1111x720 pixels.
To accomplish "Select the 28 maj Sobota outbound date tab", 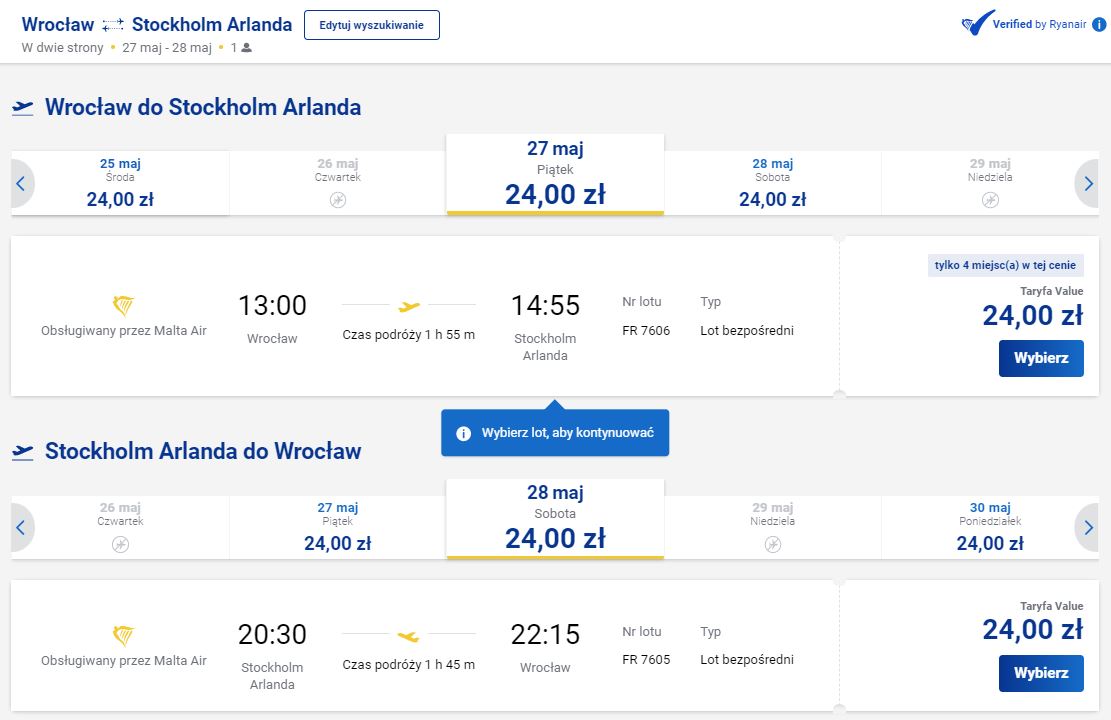I will coord(772,183).
